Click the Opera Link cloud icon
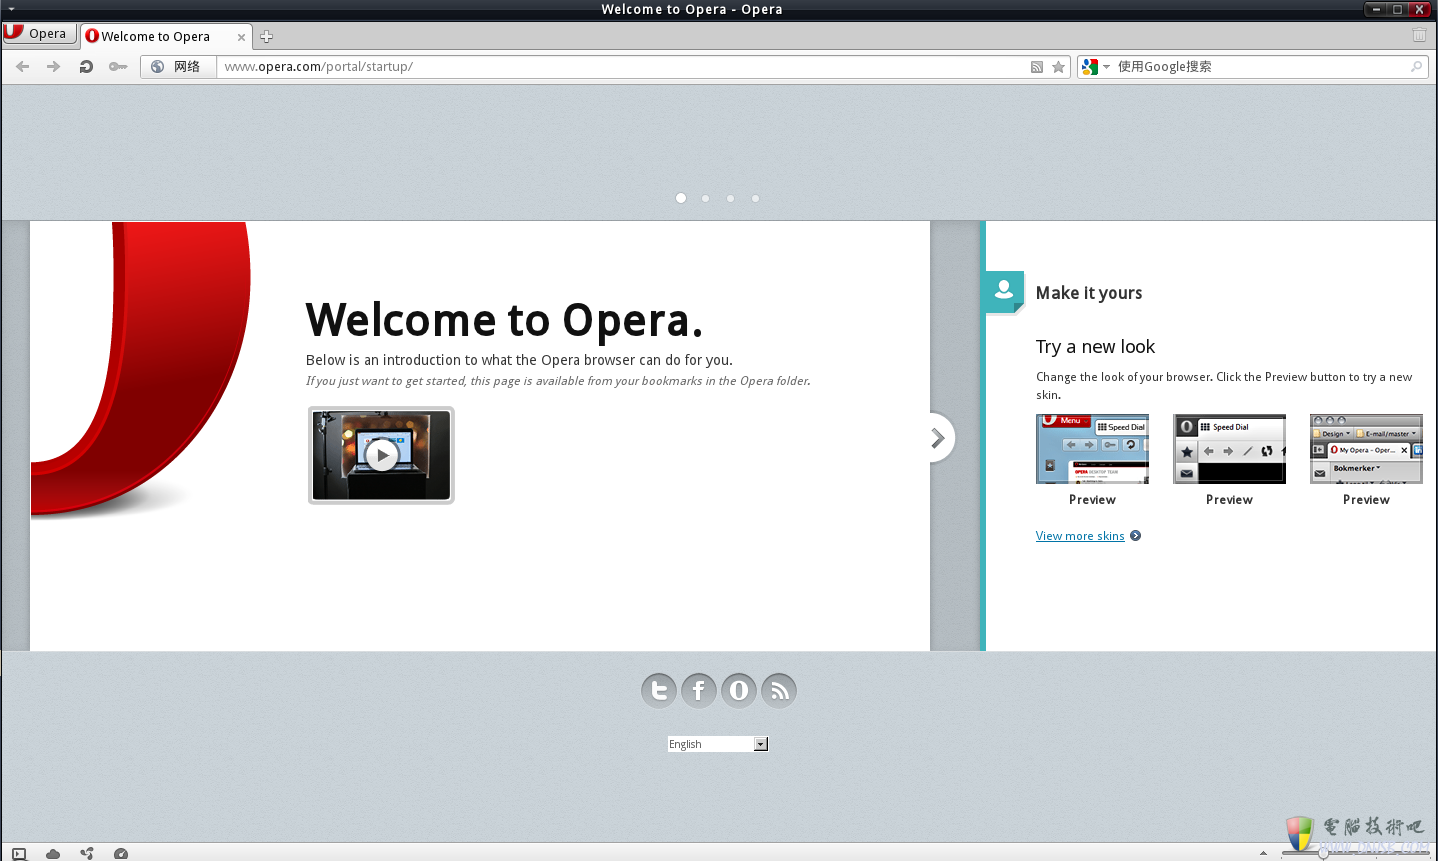 (x=53, y=853)
